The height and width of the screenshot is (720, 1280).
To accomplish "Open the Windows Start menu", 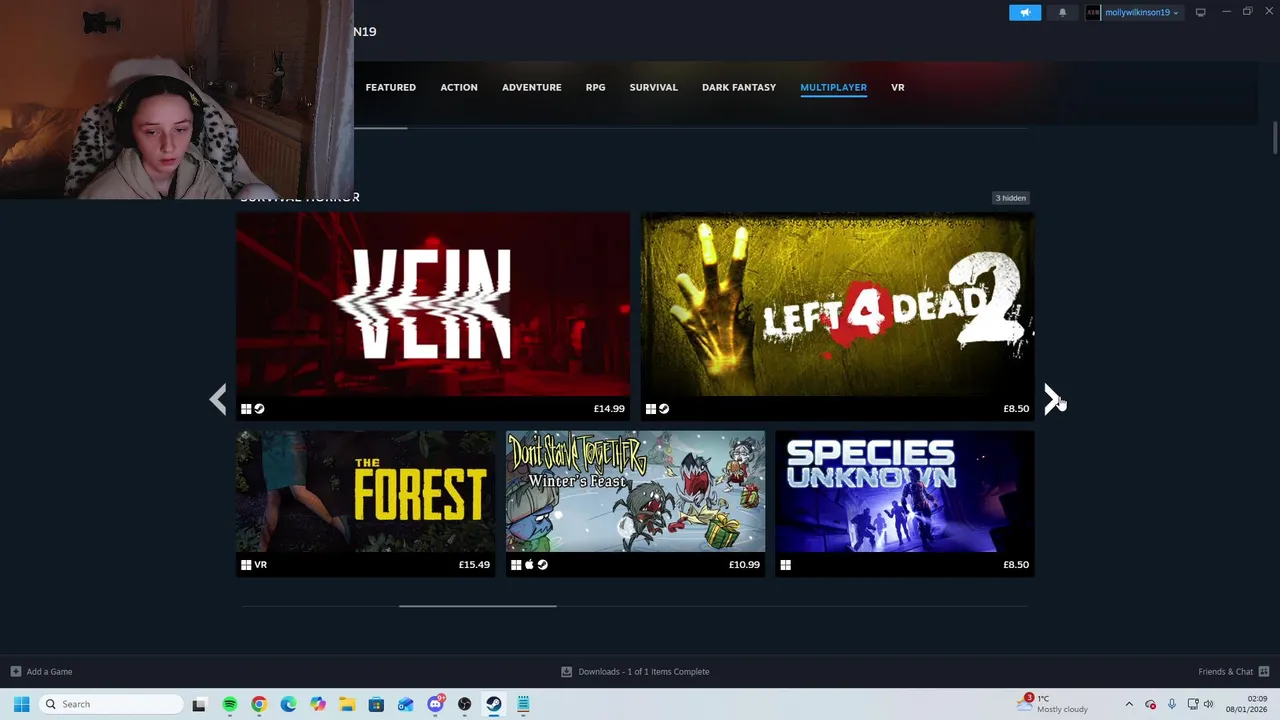I will pos(21,704).
